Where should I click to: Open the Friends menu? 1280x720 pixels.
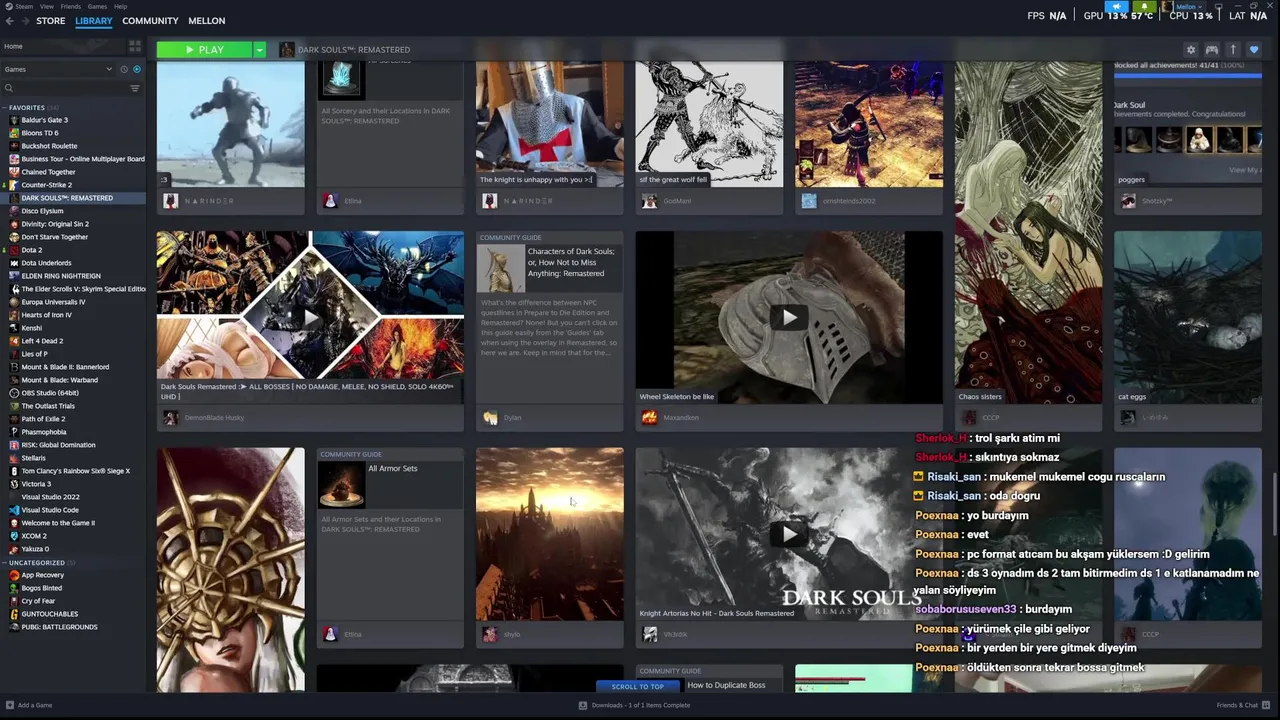point(71,6)
